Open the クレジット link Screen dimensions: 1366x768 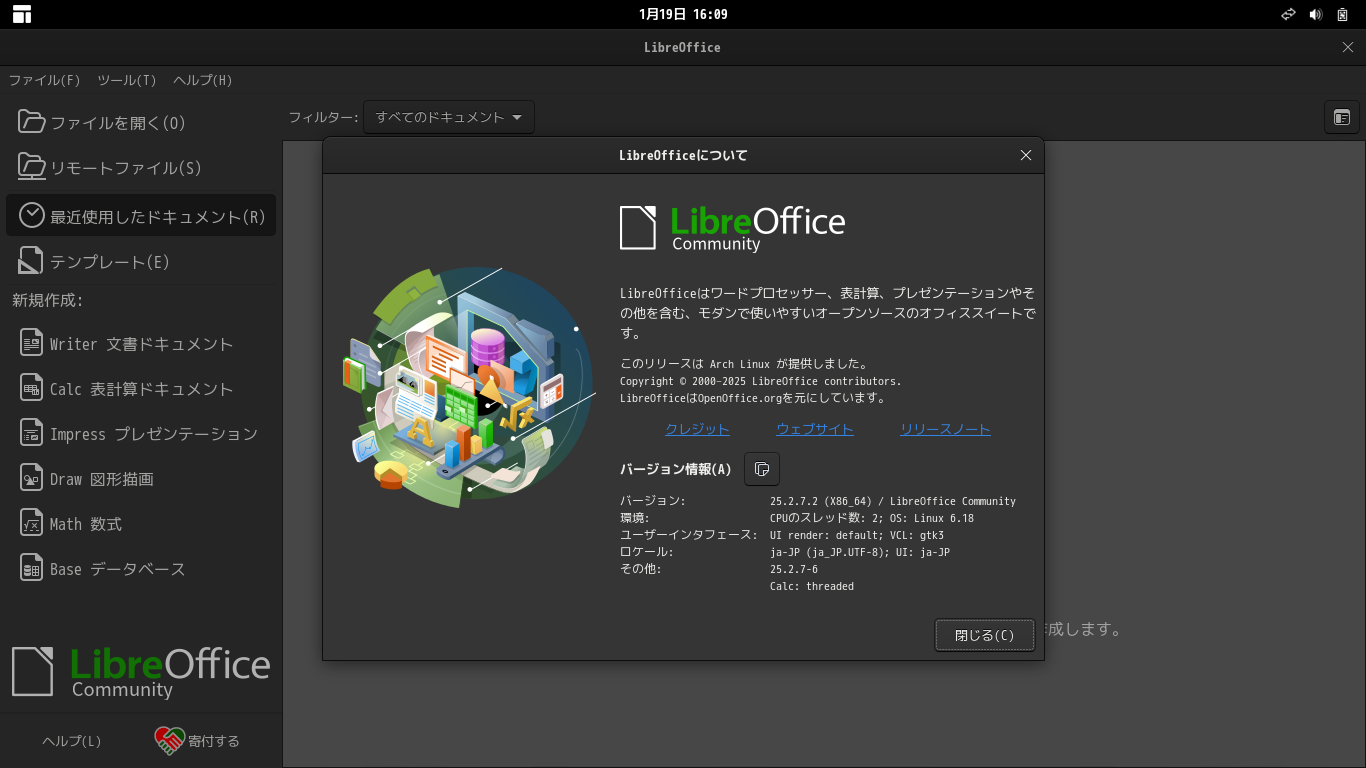(698, 429)
